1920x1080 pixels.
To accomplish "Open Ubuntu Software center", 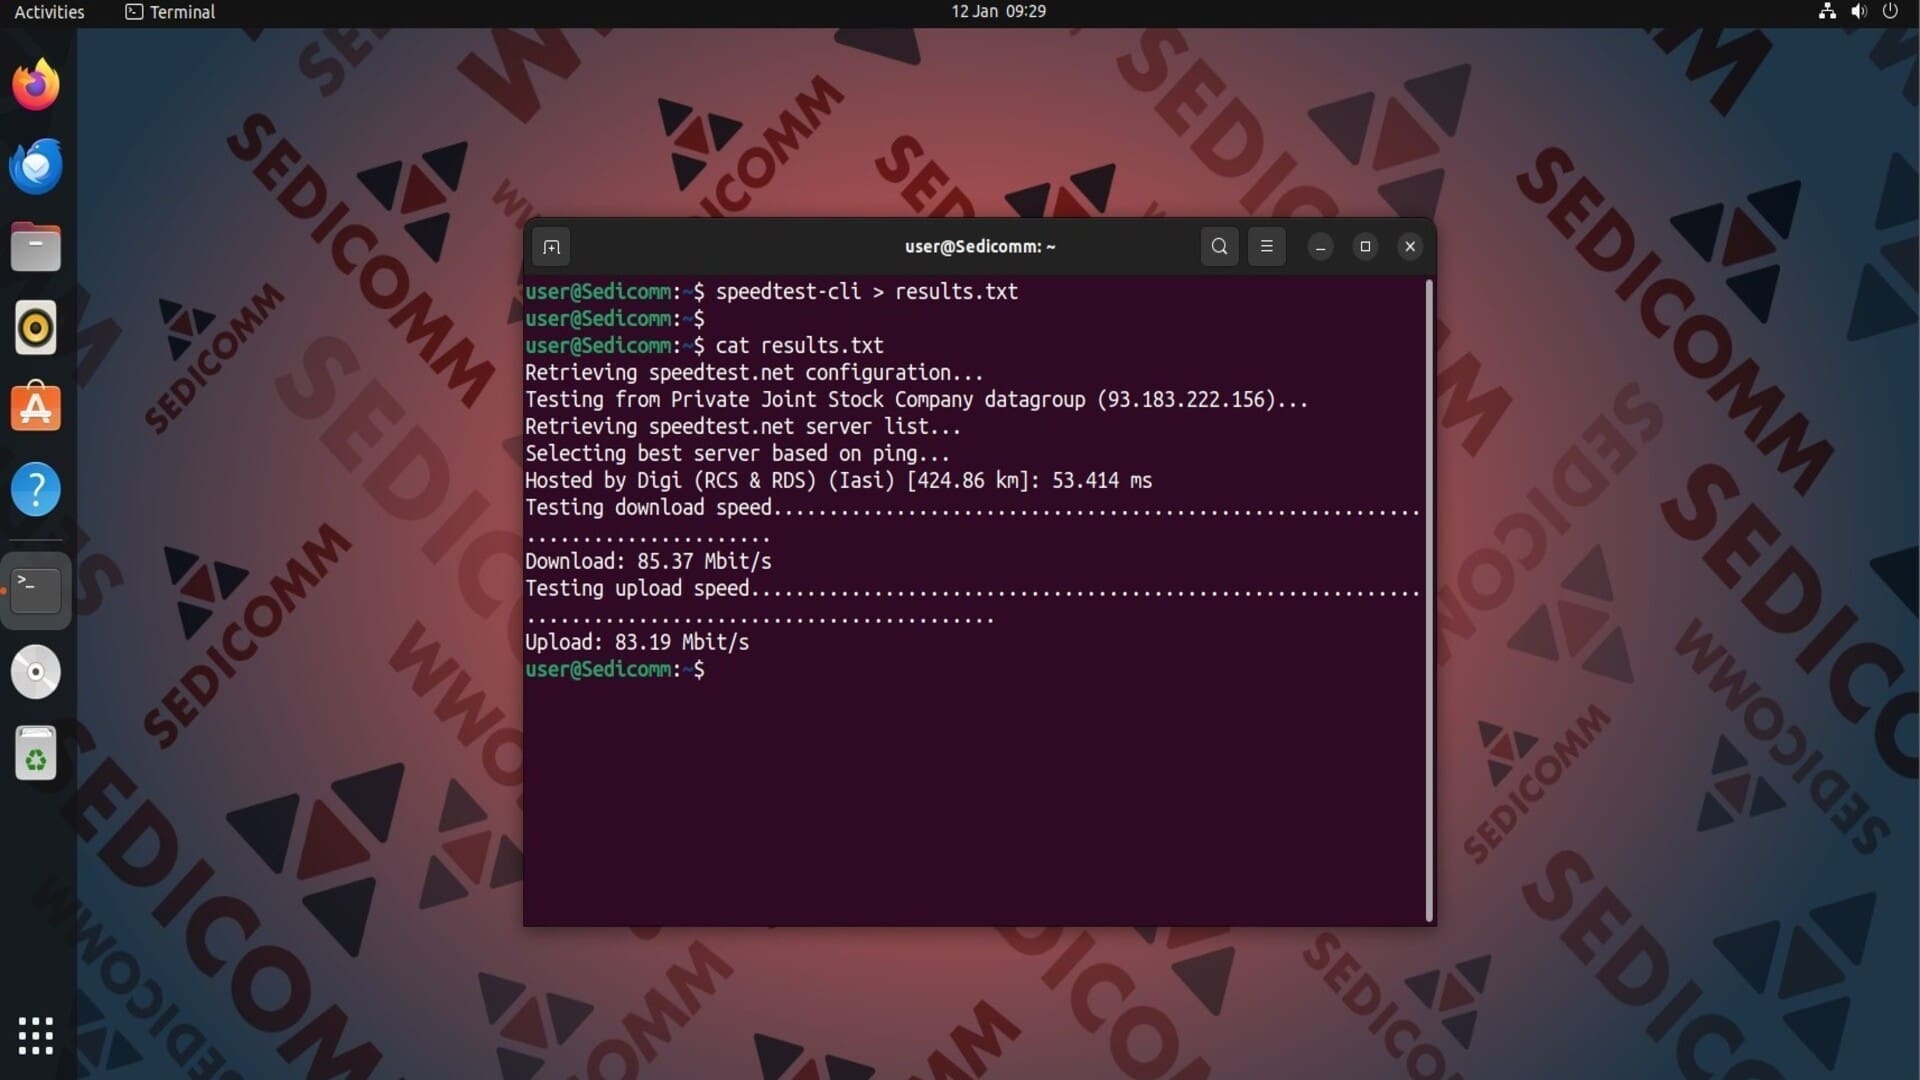I will (x=36, y=408).
